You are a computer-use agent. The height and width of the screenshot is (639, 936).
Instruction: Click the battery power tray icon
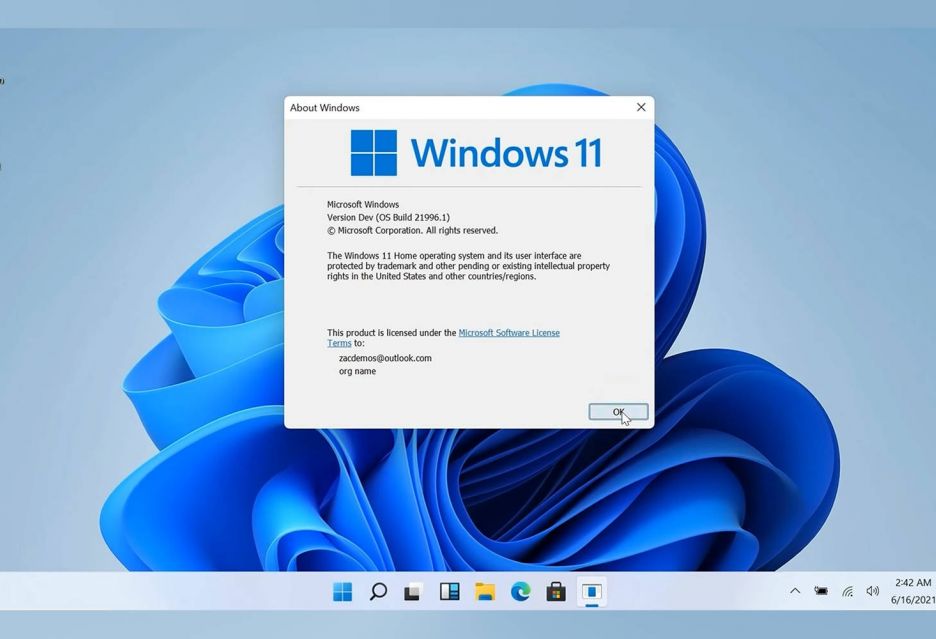click(821, 591)
